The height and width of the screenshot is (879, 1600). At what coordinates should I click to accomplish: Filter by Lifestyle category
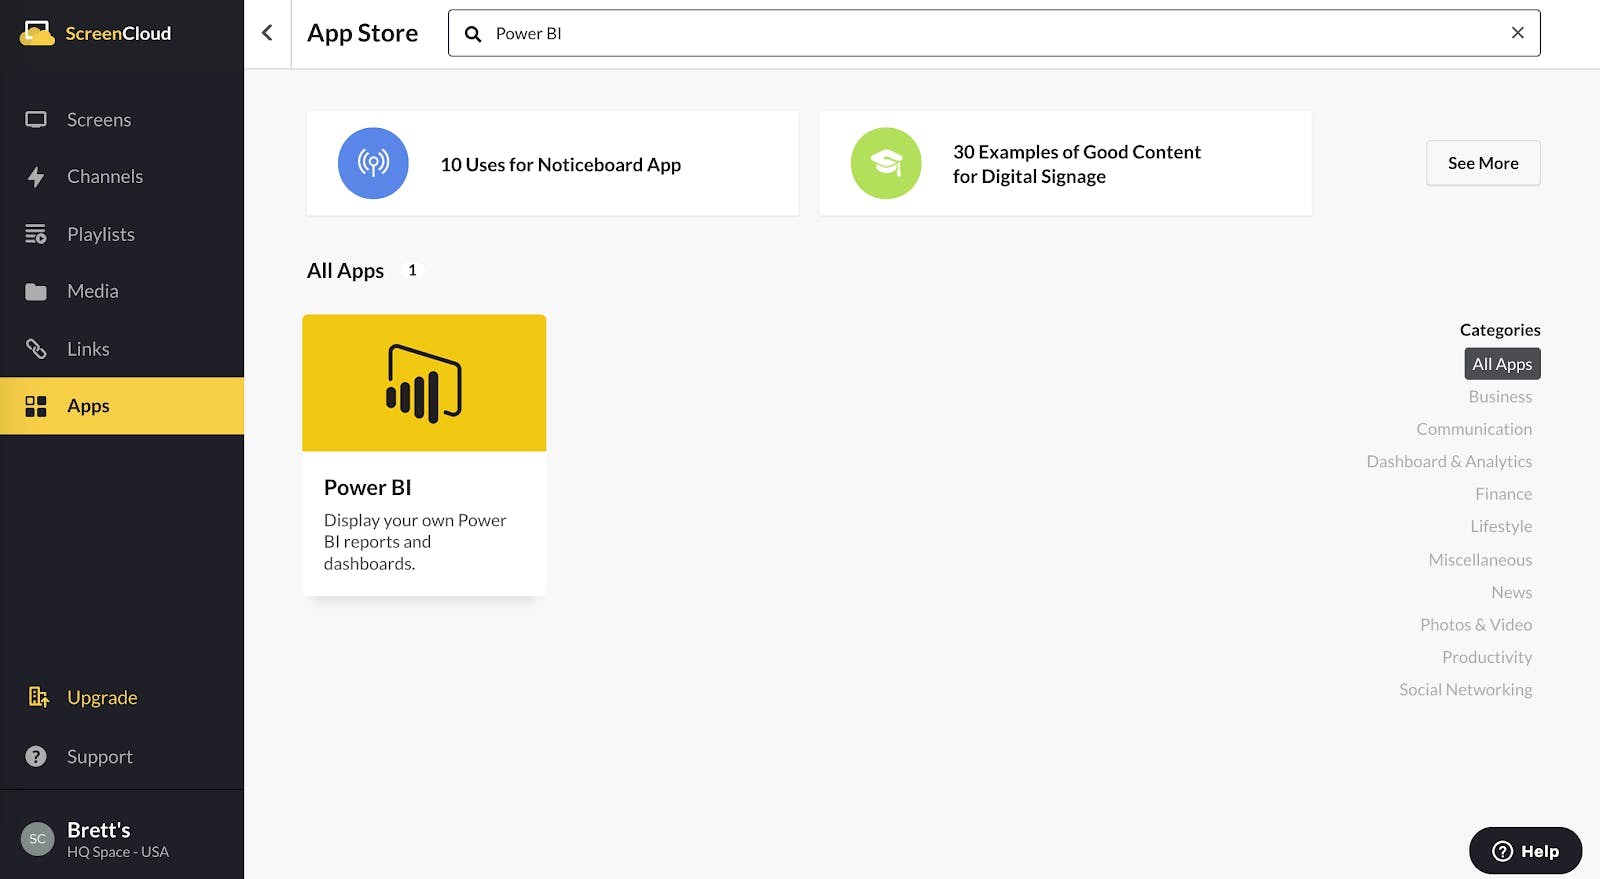(1501, 527)
